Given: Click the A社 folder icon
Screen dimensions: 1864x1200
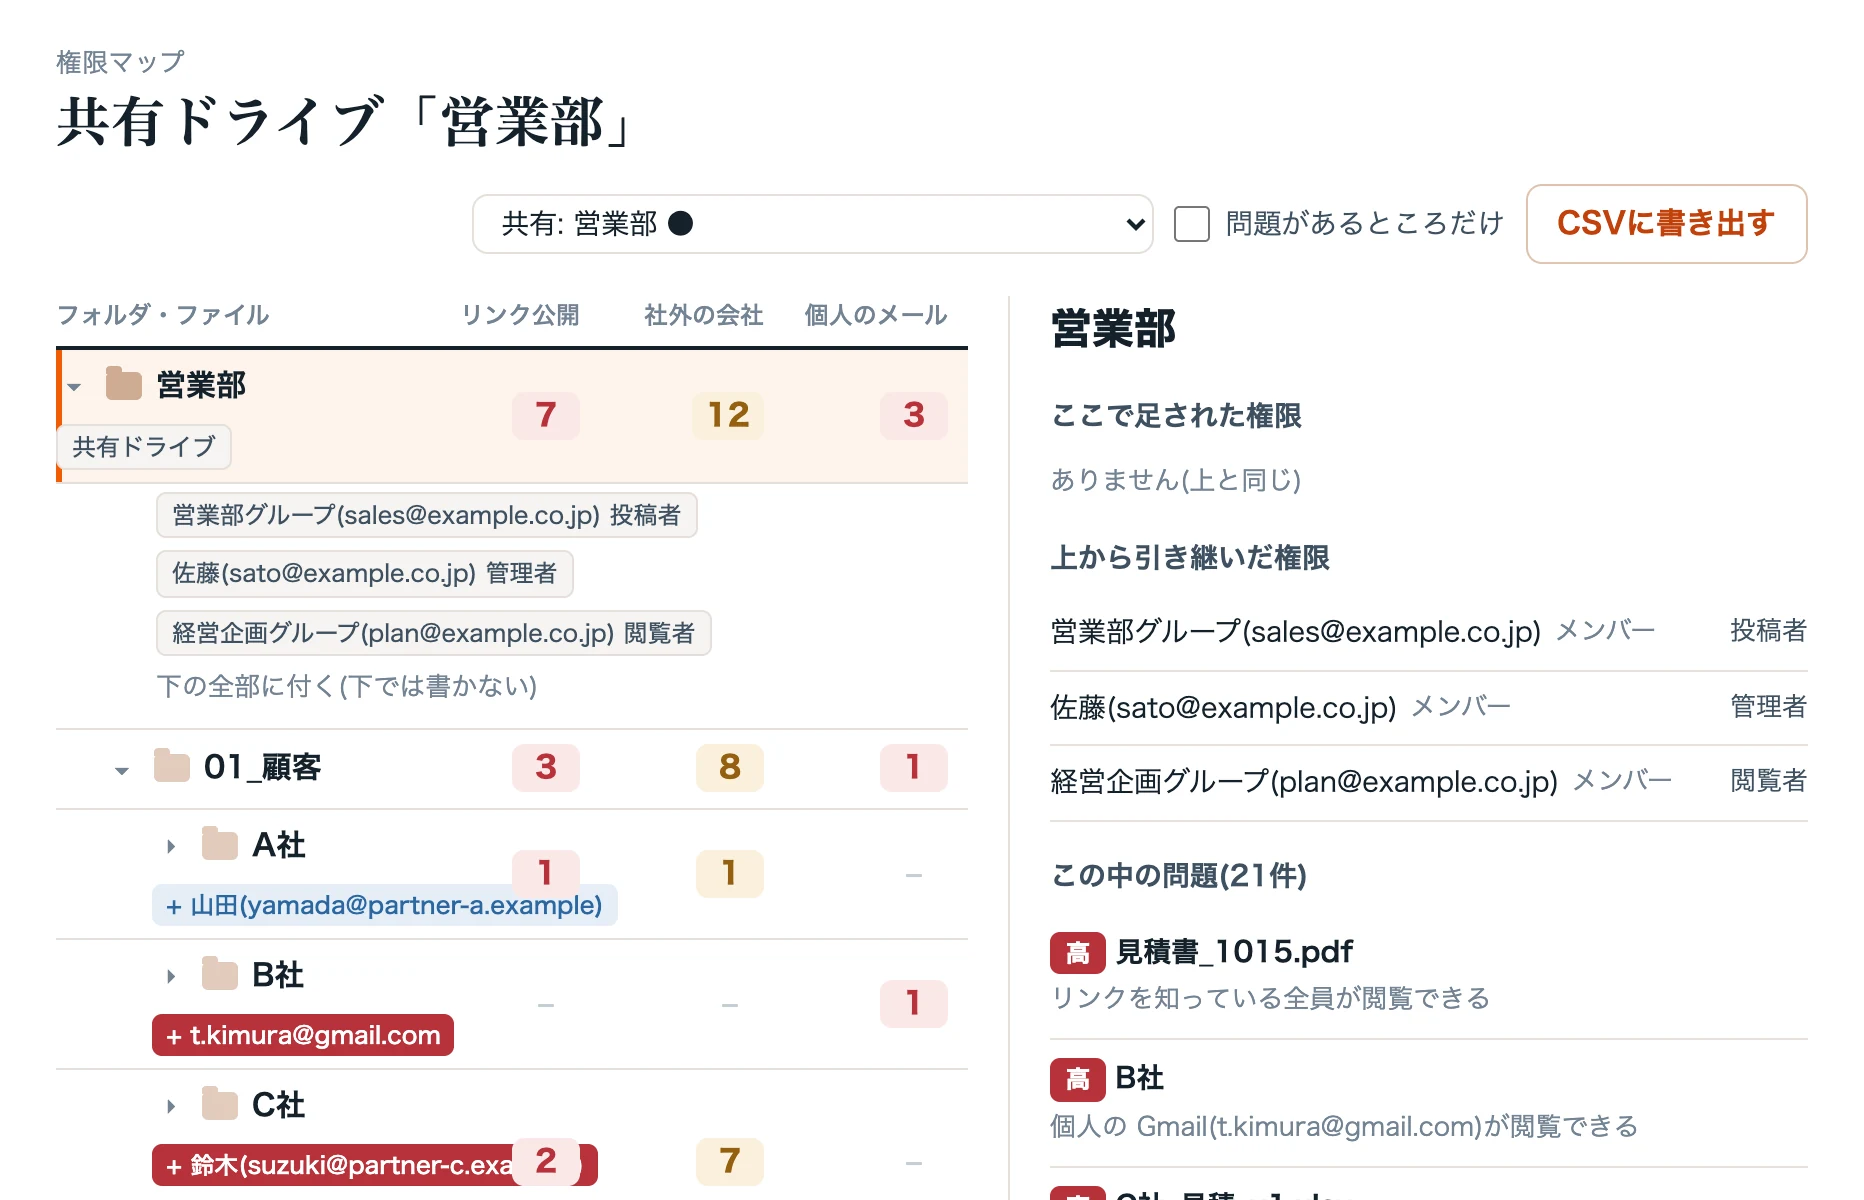Looking at the screenshot, I should pos(220,844).
